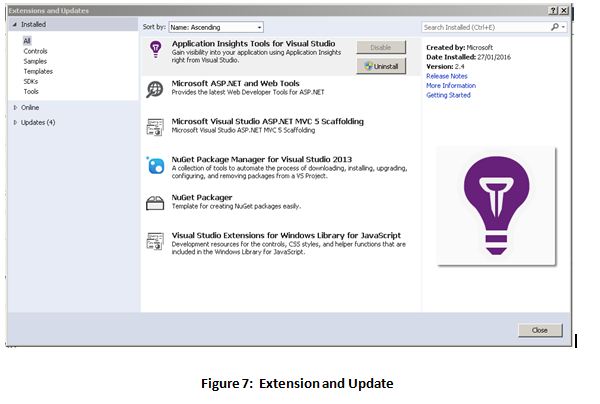Select the NuGet Packager title
The image size is (600, 404).
click(202, 197)
